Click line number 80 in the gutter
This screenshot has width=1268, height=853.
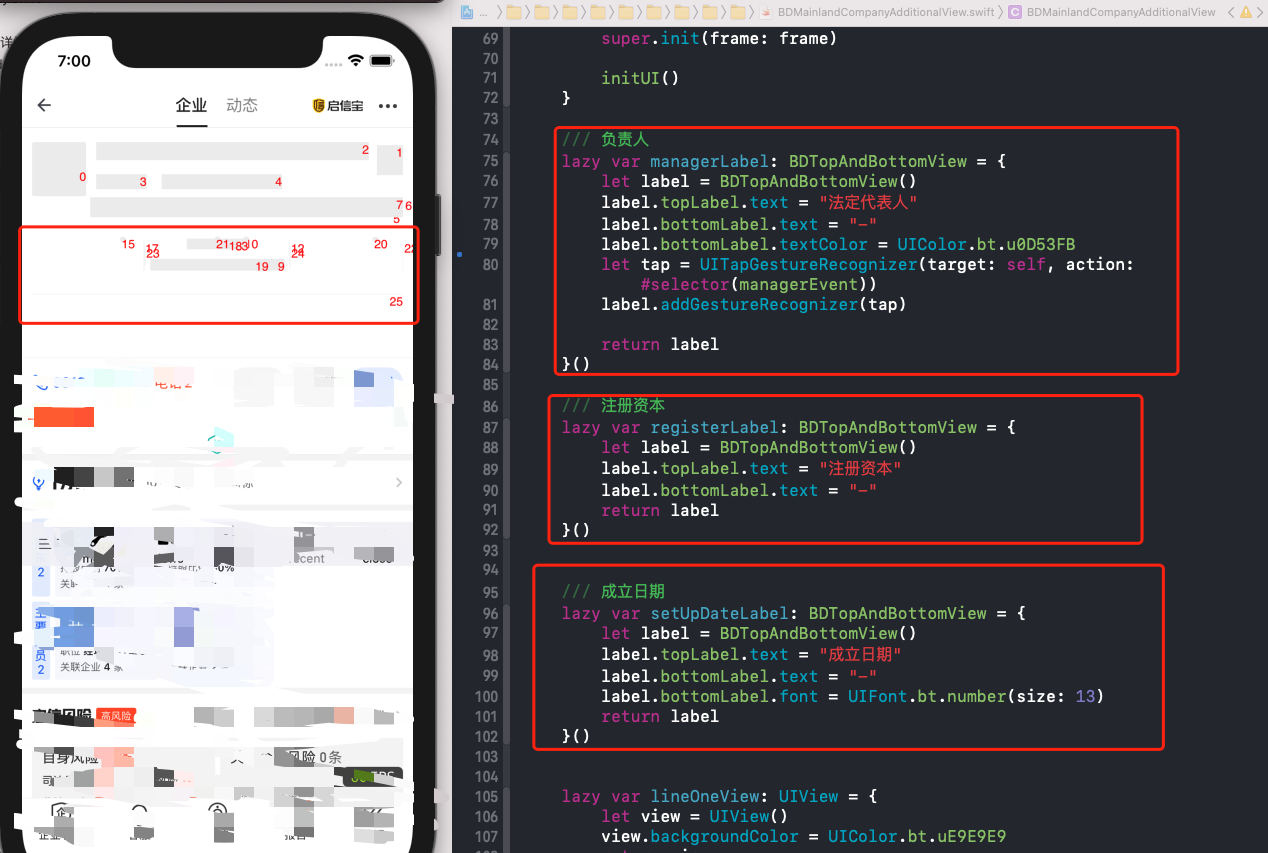489,265
